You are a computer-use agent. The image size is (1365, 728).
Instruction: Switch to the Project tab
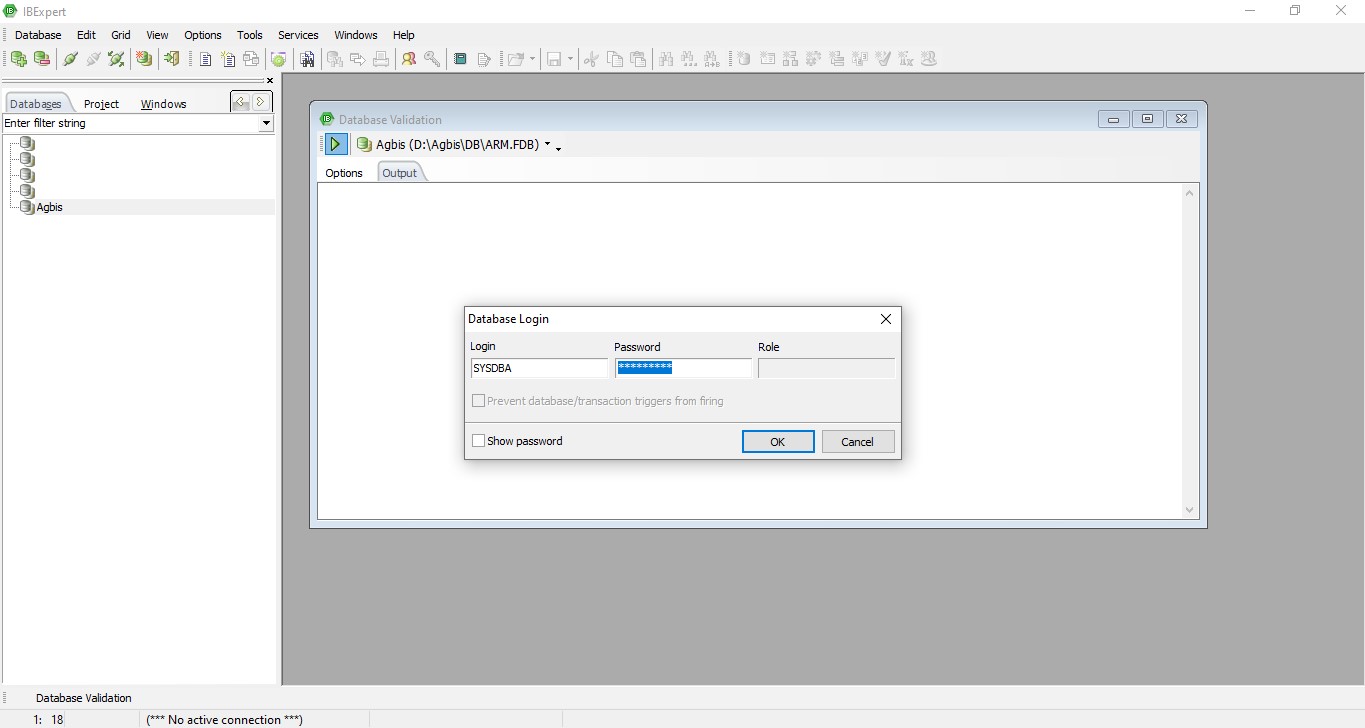[x=101, y=104]
